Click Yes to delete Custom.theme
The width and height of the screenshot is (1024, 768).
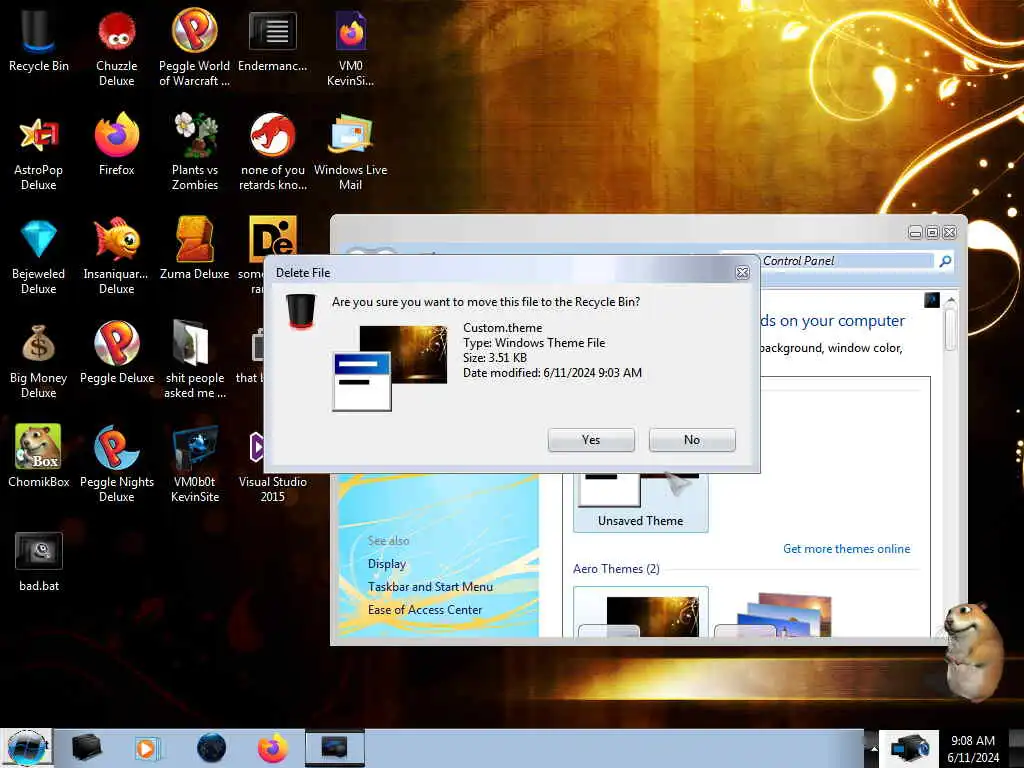tap(591, 440)
